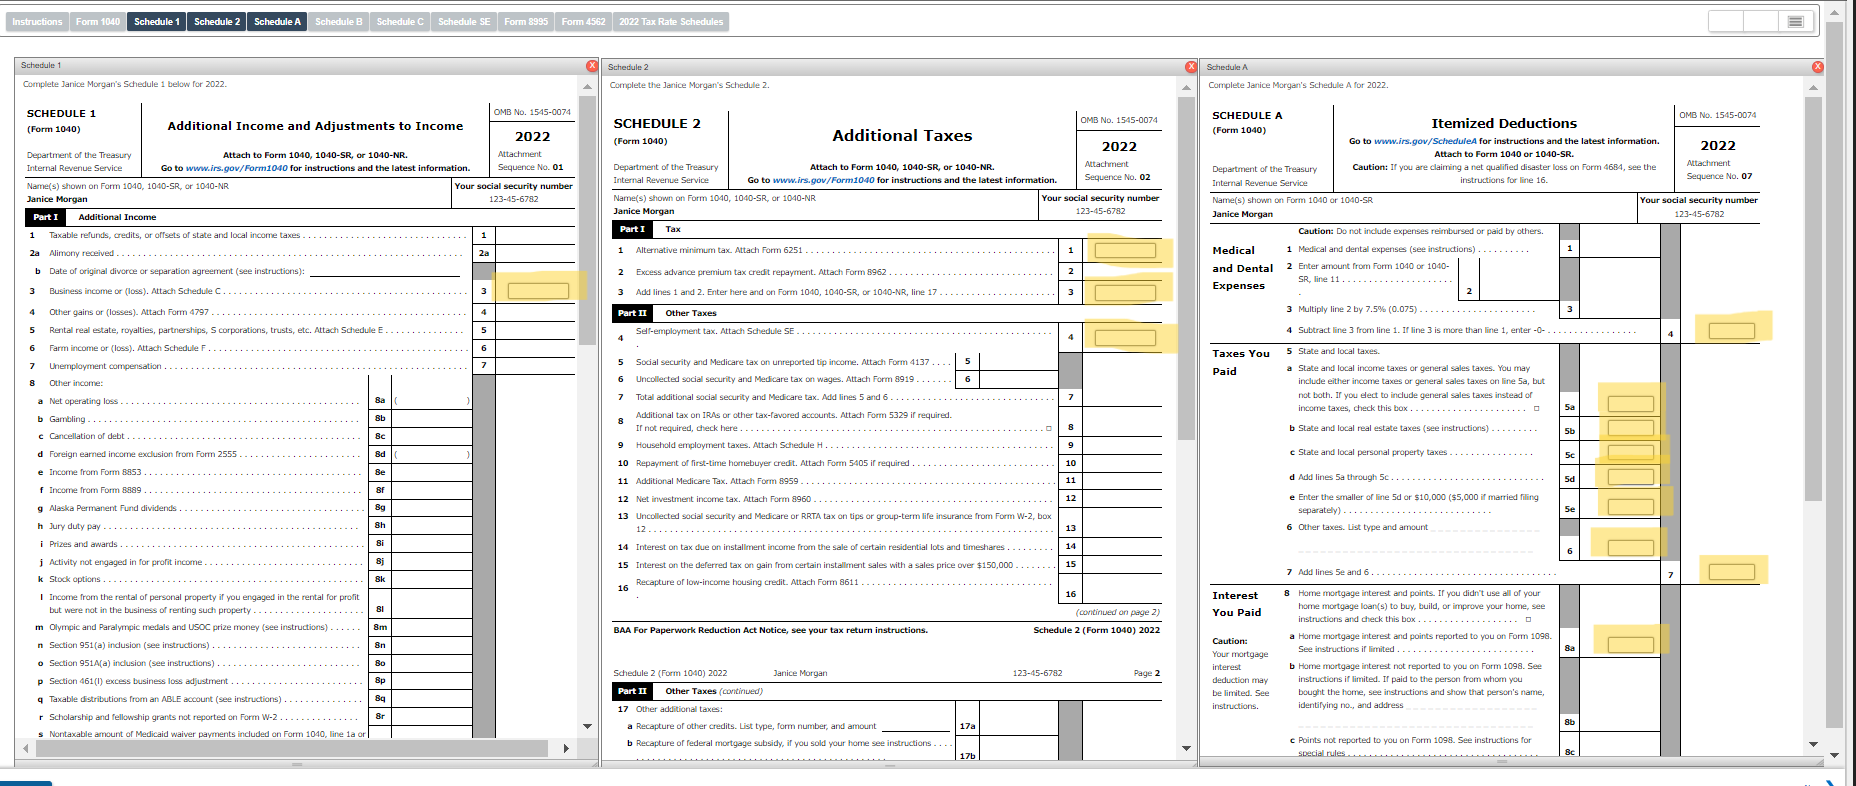This screenshot has height=786, width=1856.
Task: Click Schedule A line 5a income taxes field
Action: coord(1631,404)
